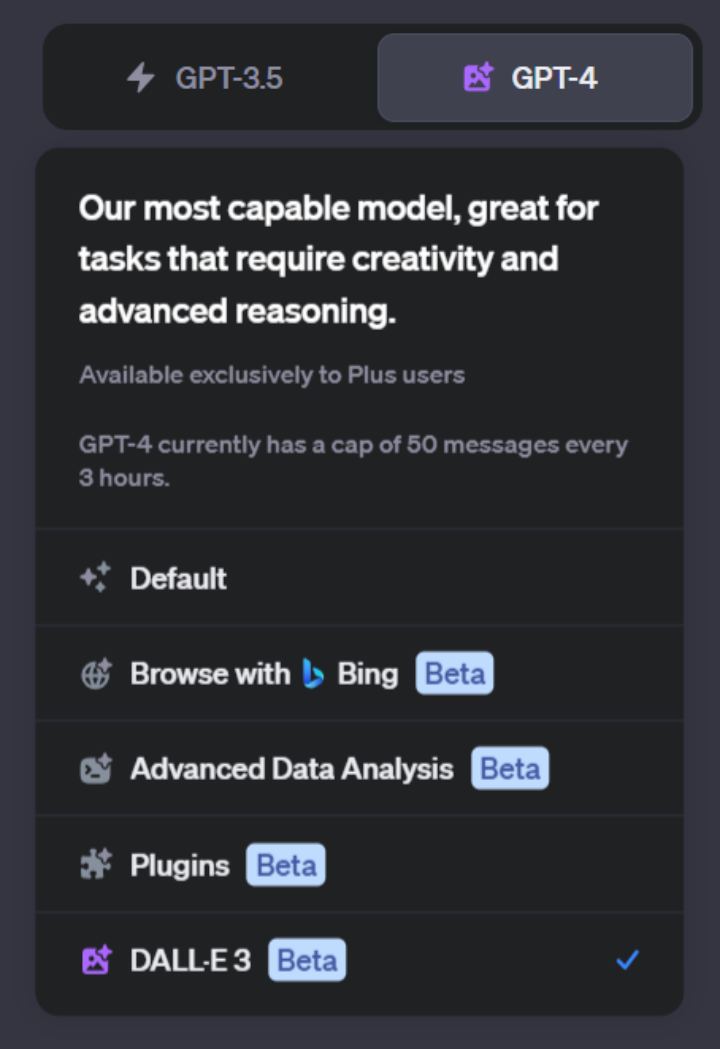Click Beta badge beside Advanced Data Analysis
This screenshot has height=1049, width=720.
coord(510,769)
